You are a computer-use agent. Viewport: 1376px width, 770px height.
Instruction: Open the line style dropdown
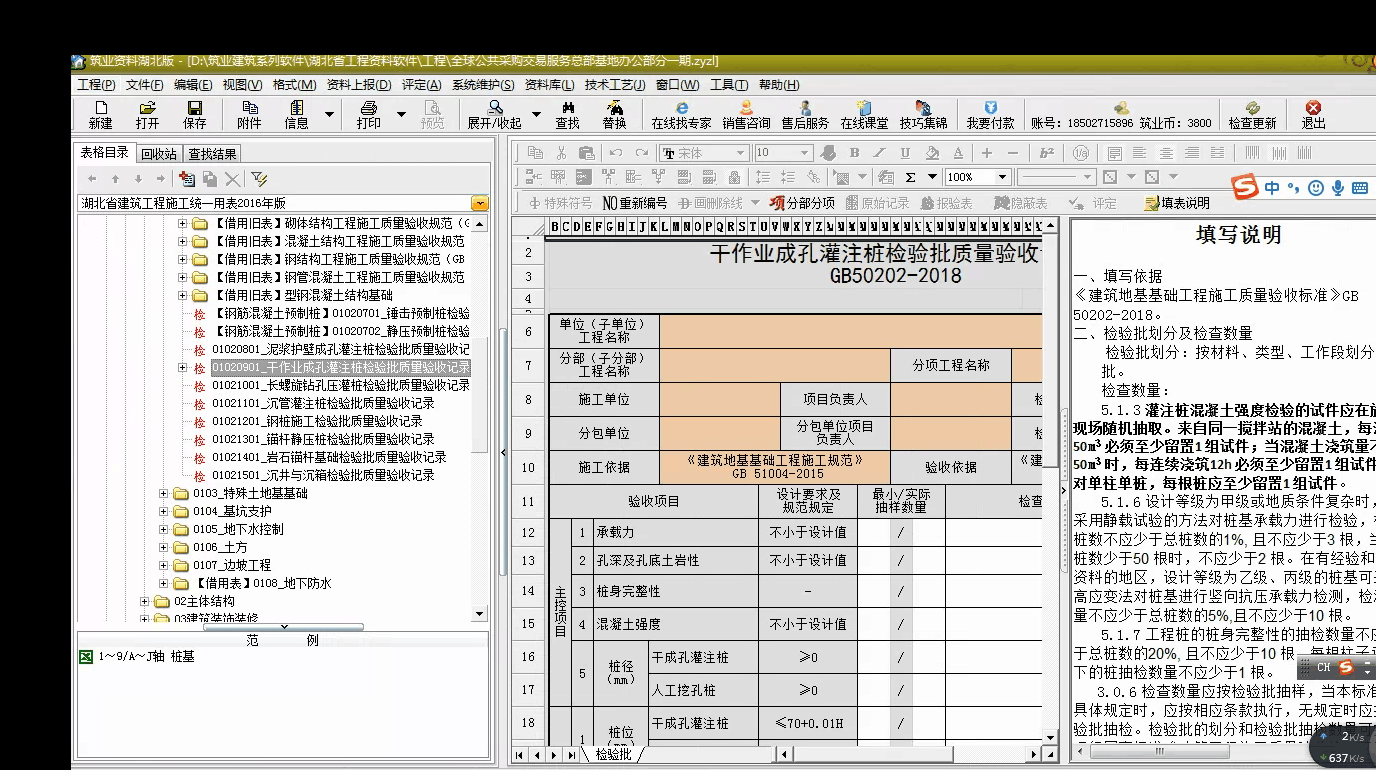coord(1089,177)
